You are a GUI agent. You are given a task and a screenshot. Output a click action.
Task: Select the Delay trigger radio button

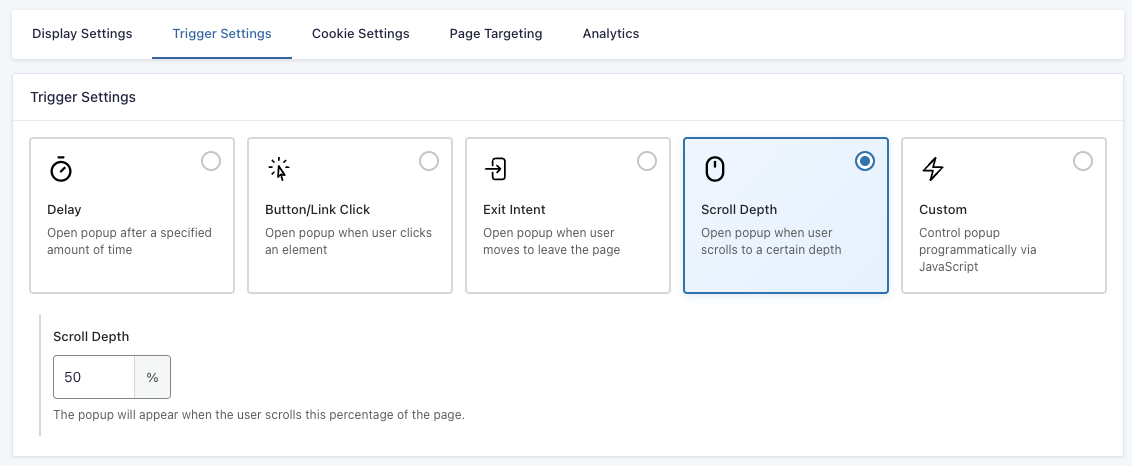211,161
